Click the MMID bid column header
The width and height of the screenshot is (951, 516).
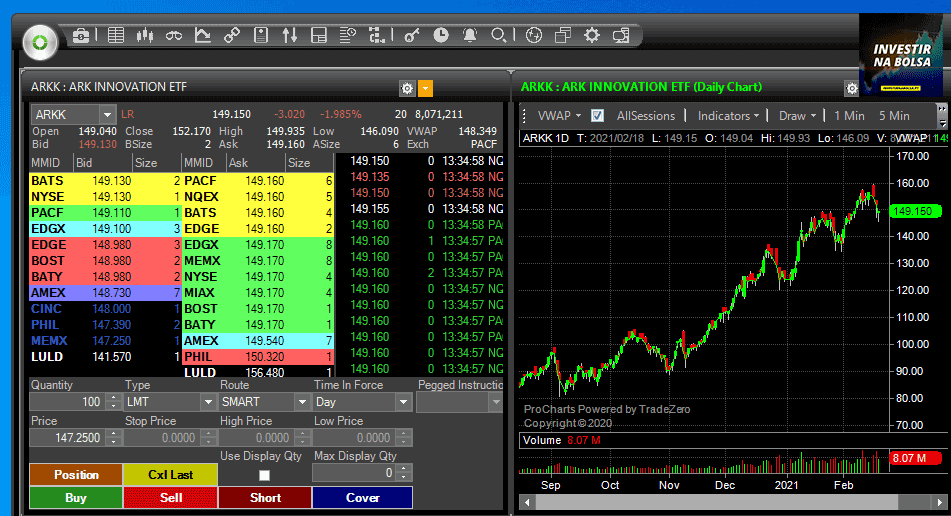tap(52, 163)
